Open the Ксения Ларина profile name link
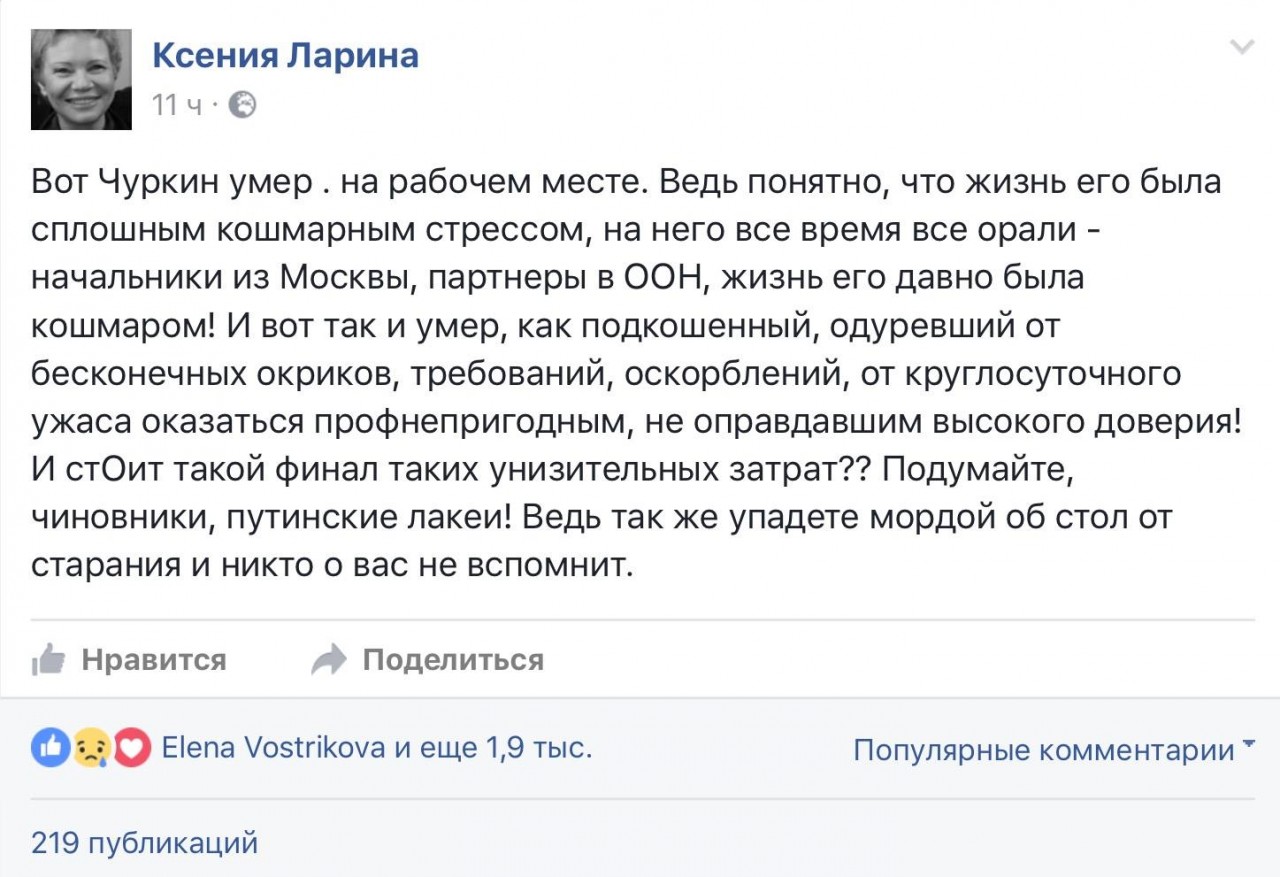Viewport: 1280px width, 877px height. click(285, 55)
